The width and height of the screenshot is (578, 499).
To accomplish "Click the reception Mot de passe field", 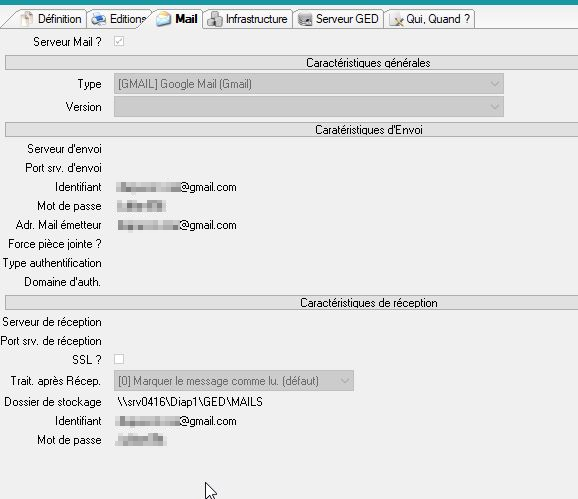I will tap(141, 440).
